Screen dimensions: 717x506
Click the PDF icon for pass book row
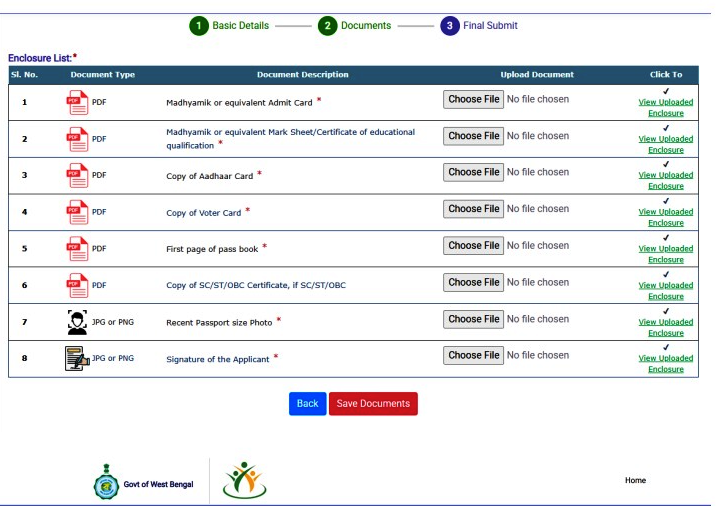pos(77,248)
